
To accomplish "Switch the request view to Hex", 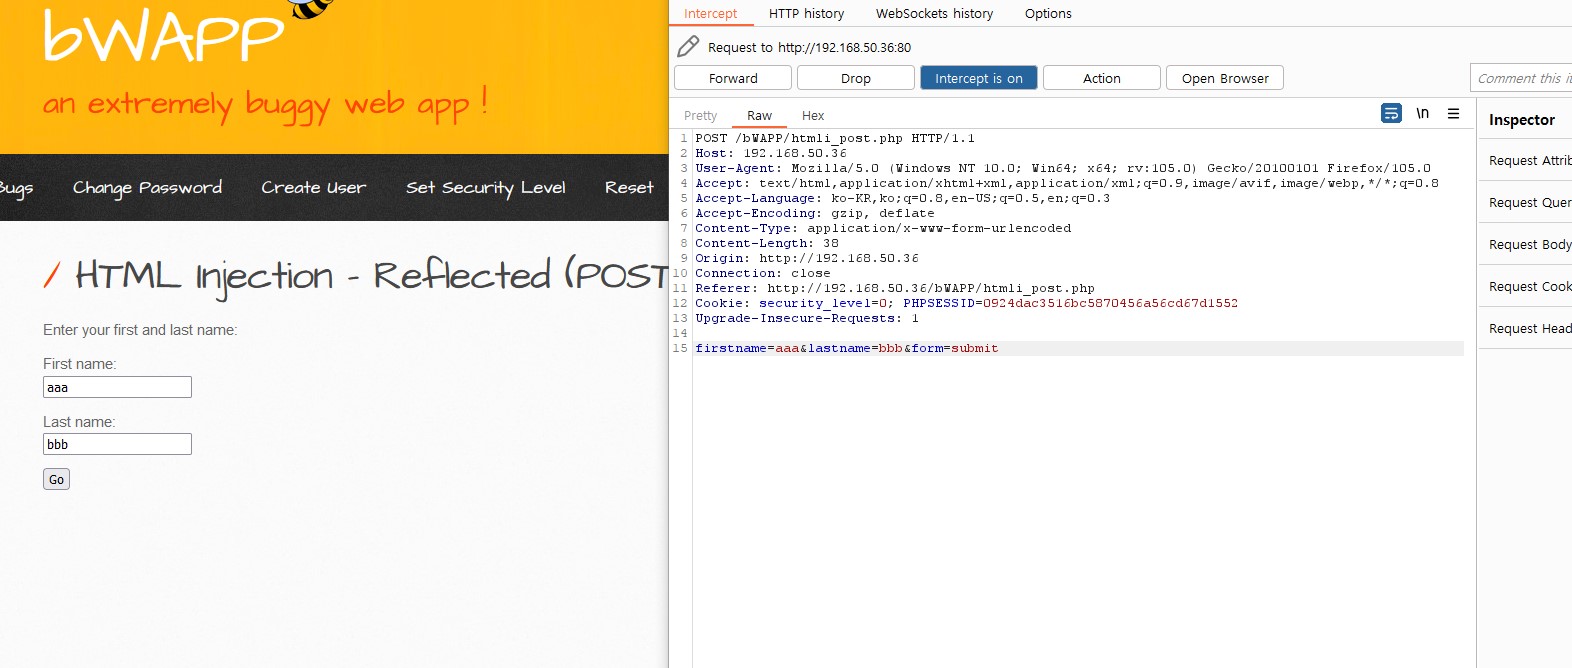I will [813, 115].
